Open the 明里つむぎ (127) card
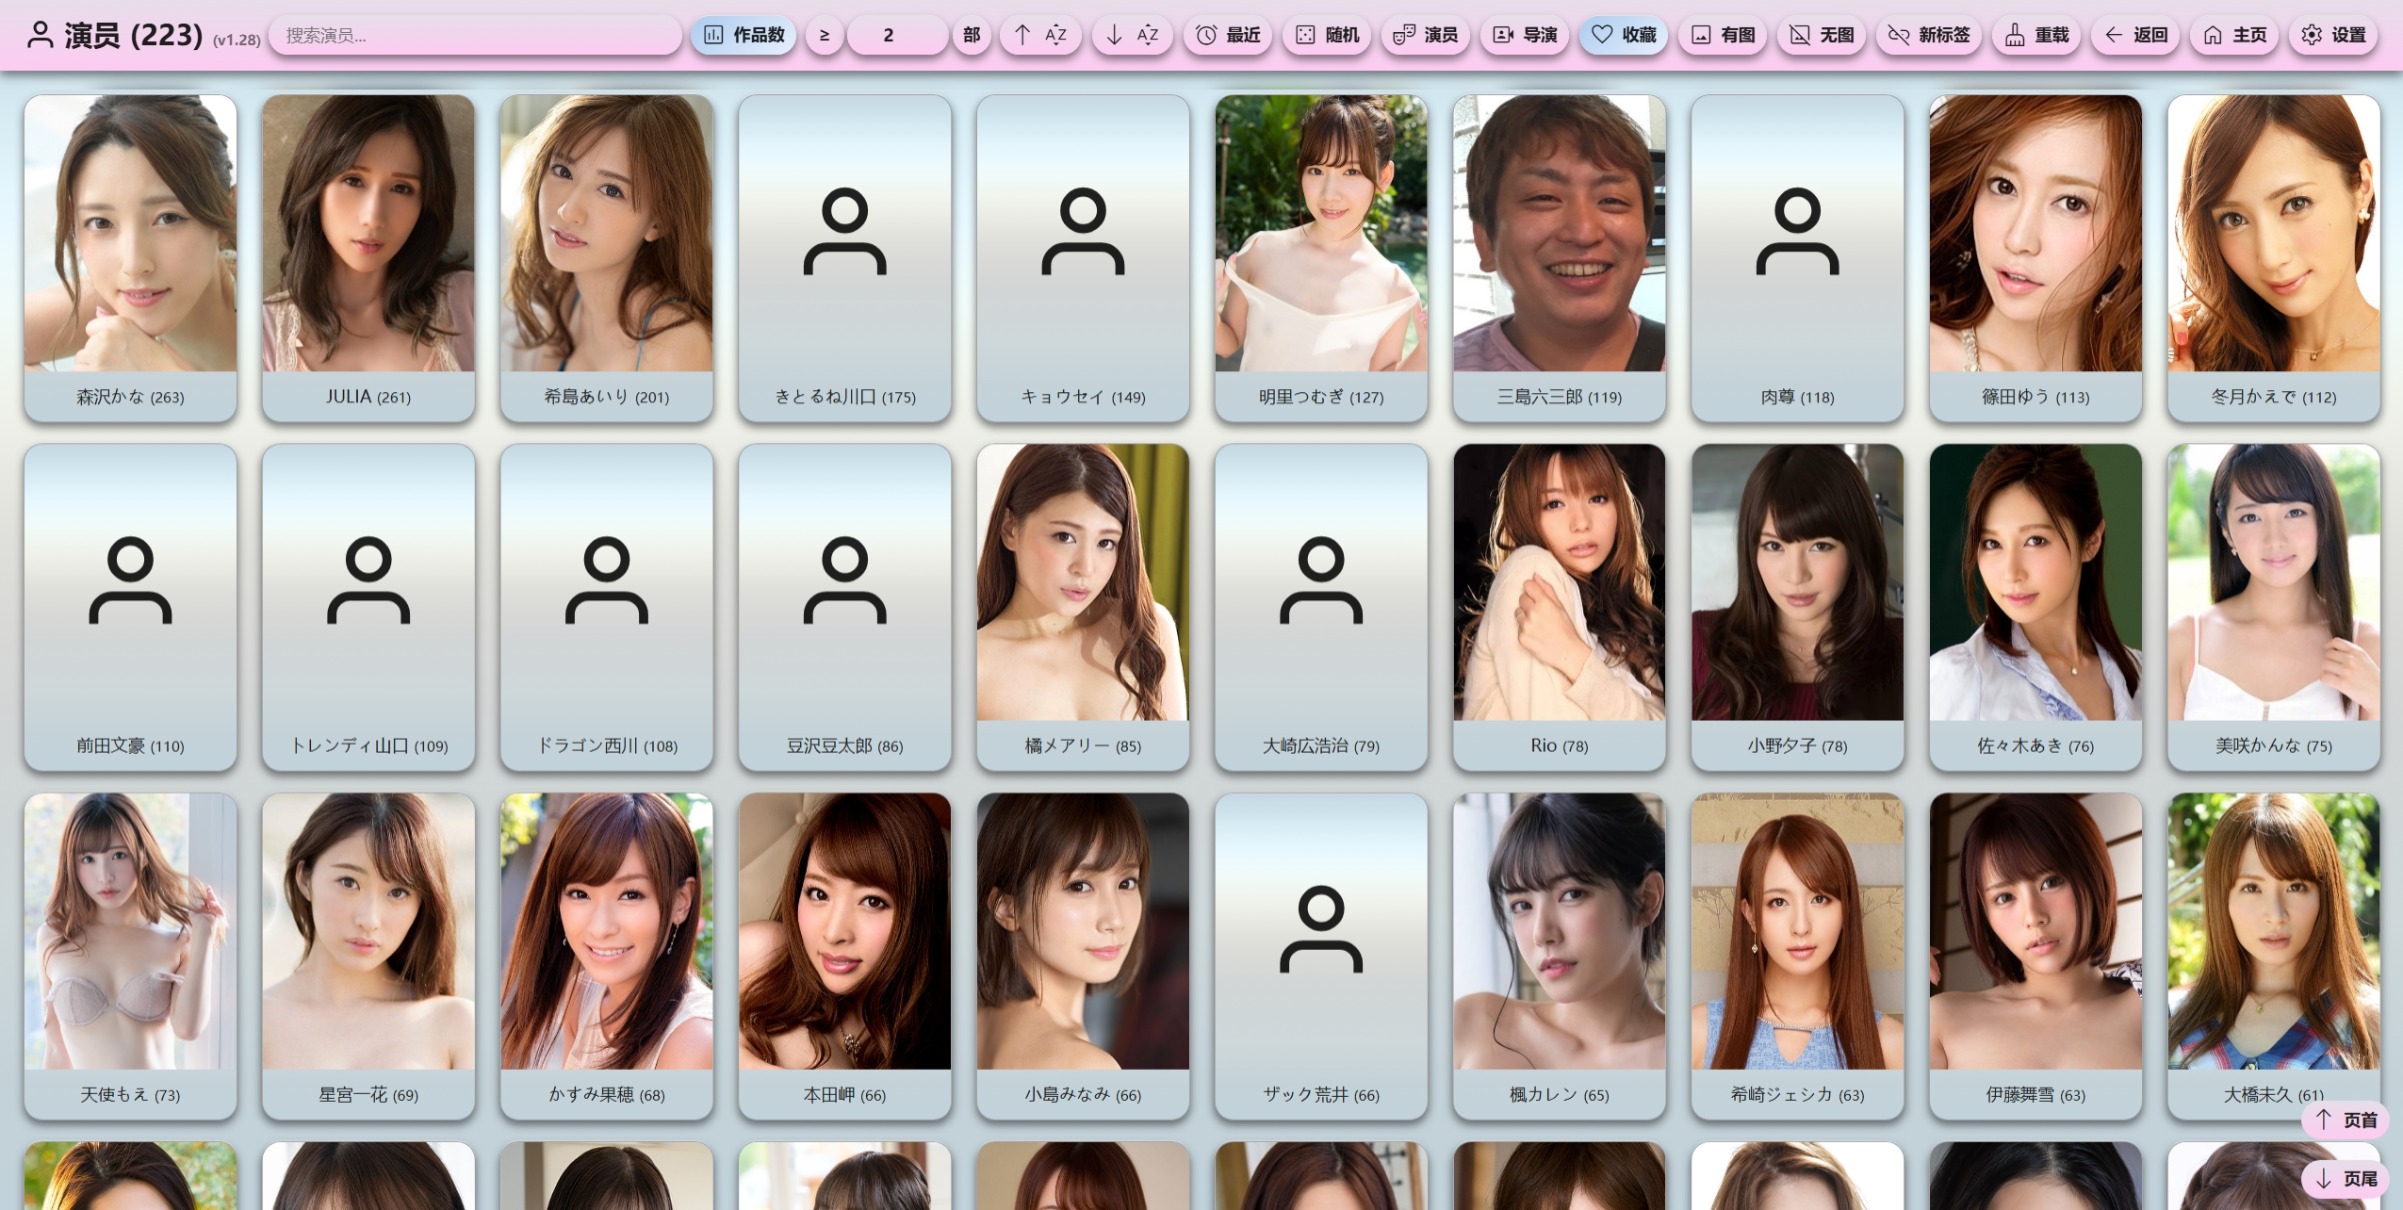 1321,258
